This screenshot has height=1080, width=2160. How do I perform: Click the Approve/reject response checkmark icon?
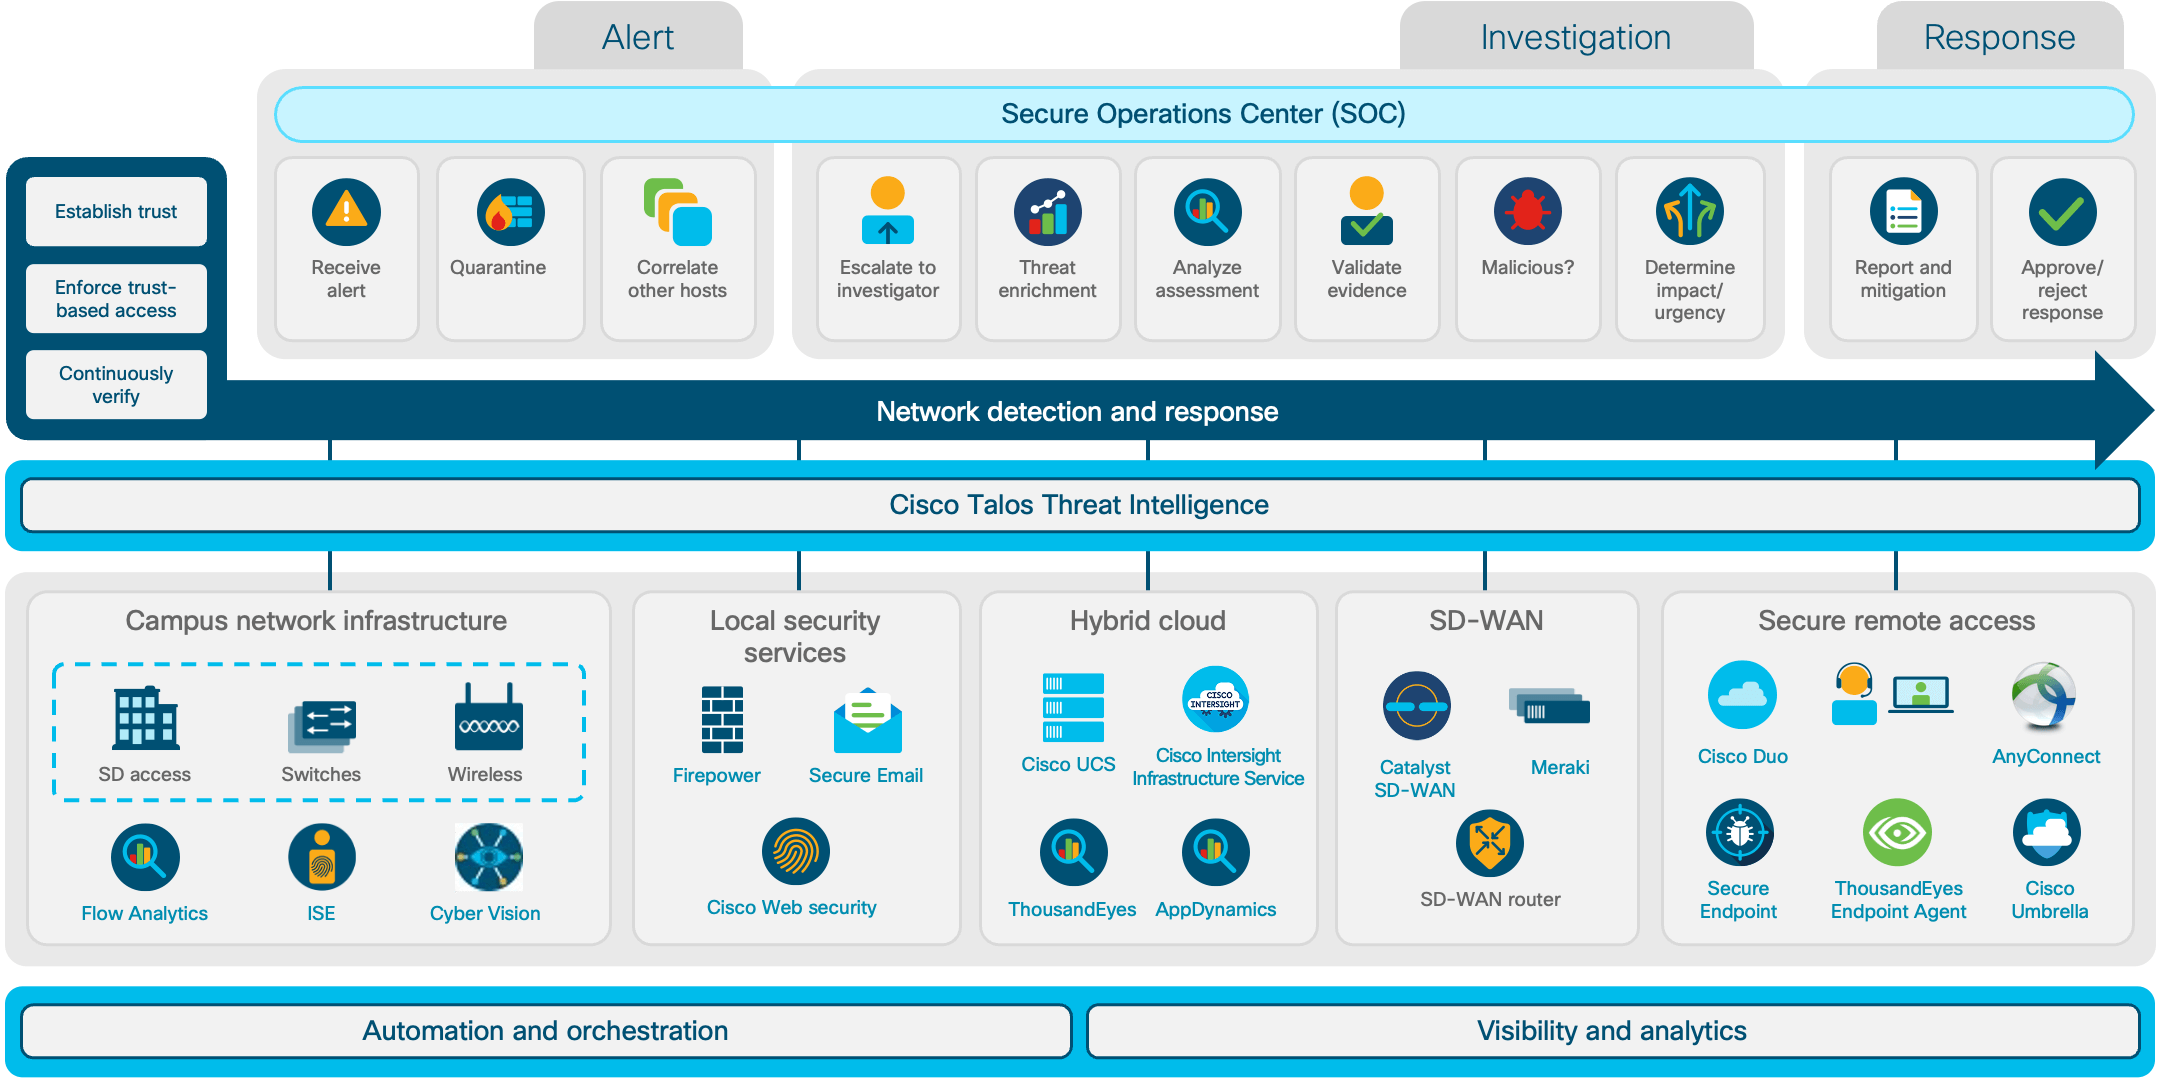2062,212
